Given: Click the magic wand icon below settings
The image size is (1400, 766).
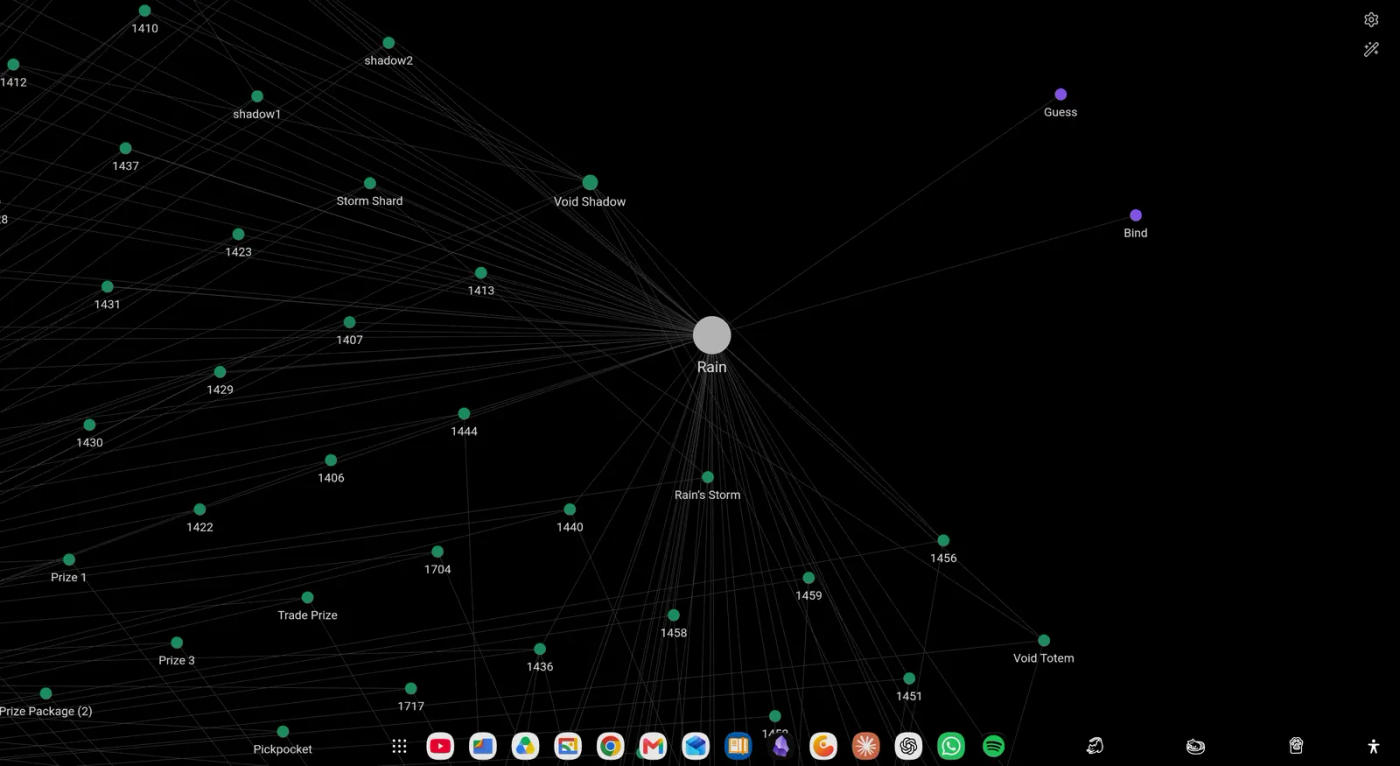Looking at the screenshot, I should [x=1371, y=49].
